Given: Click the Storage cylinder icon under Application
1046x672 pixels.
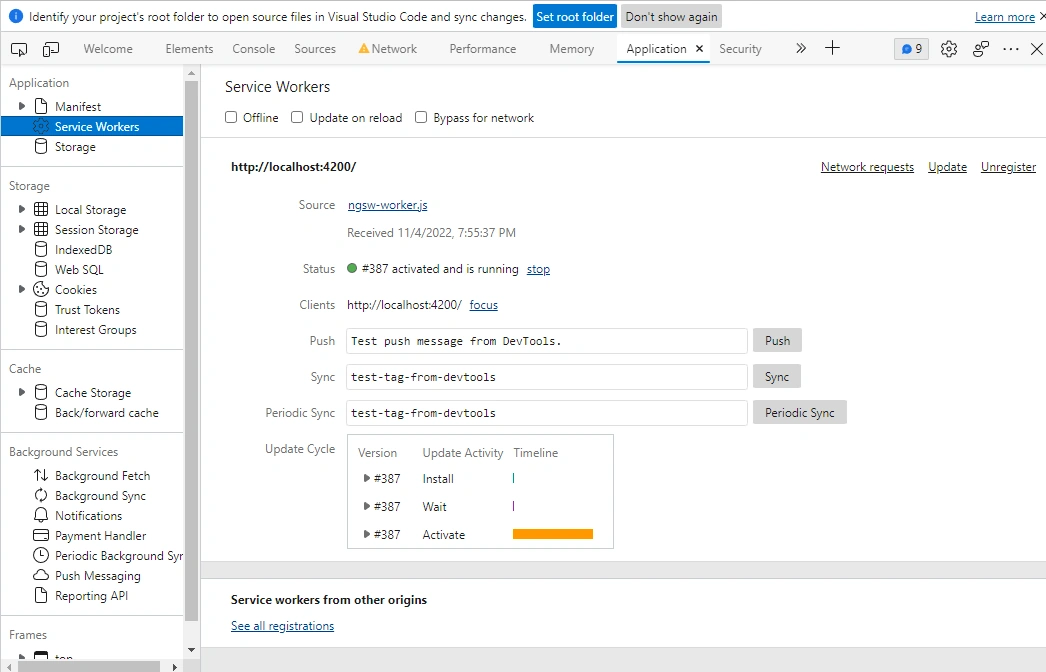Looking at the screenshot, I should tap(41, 146).
